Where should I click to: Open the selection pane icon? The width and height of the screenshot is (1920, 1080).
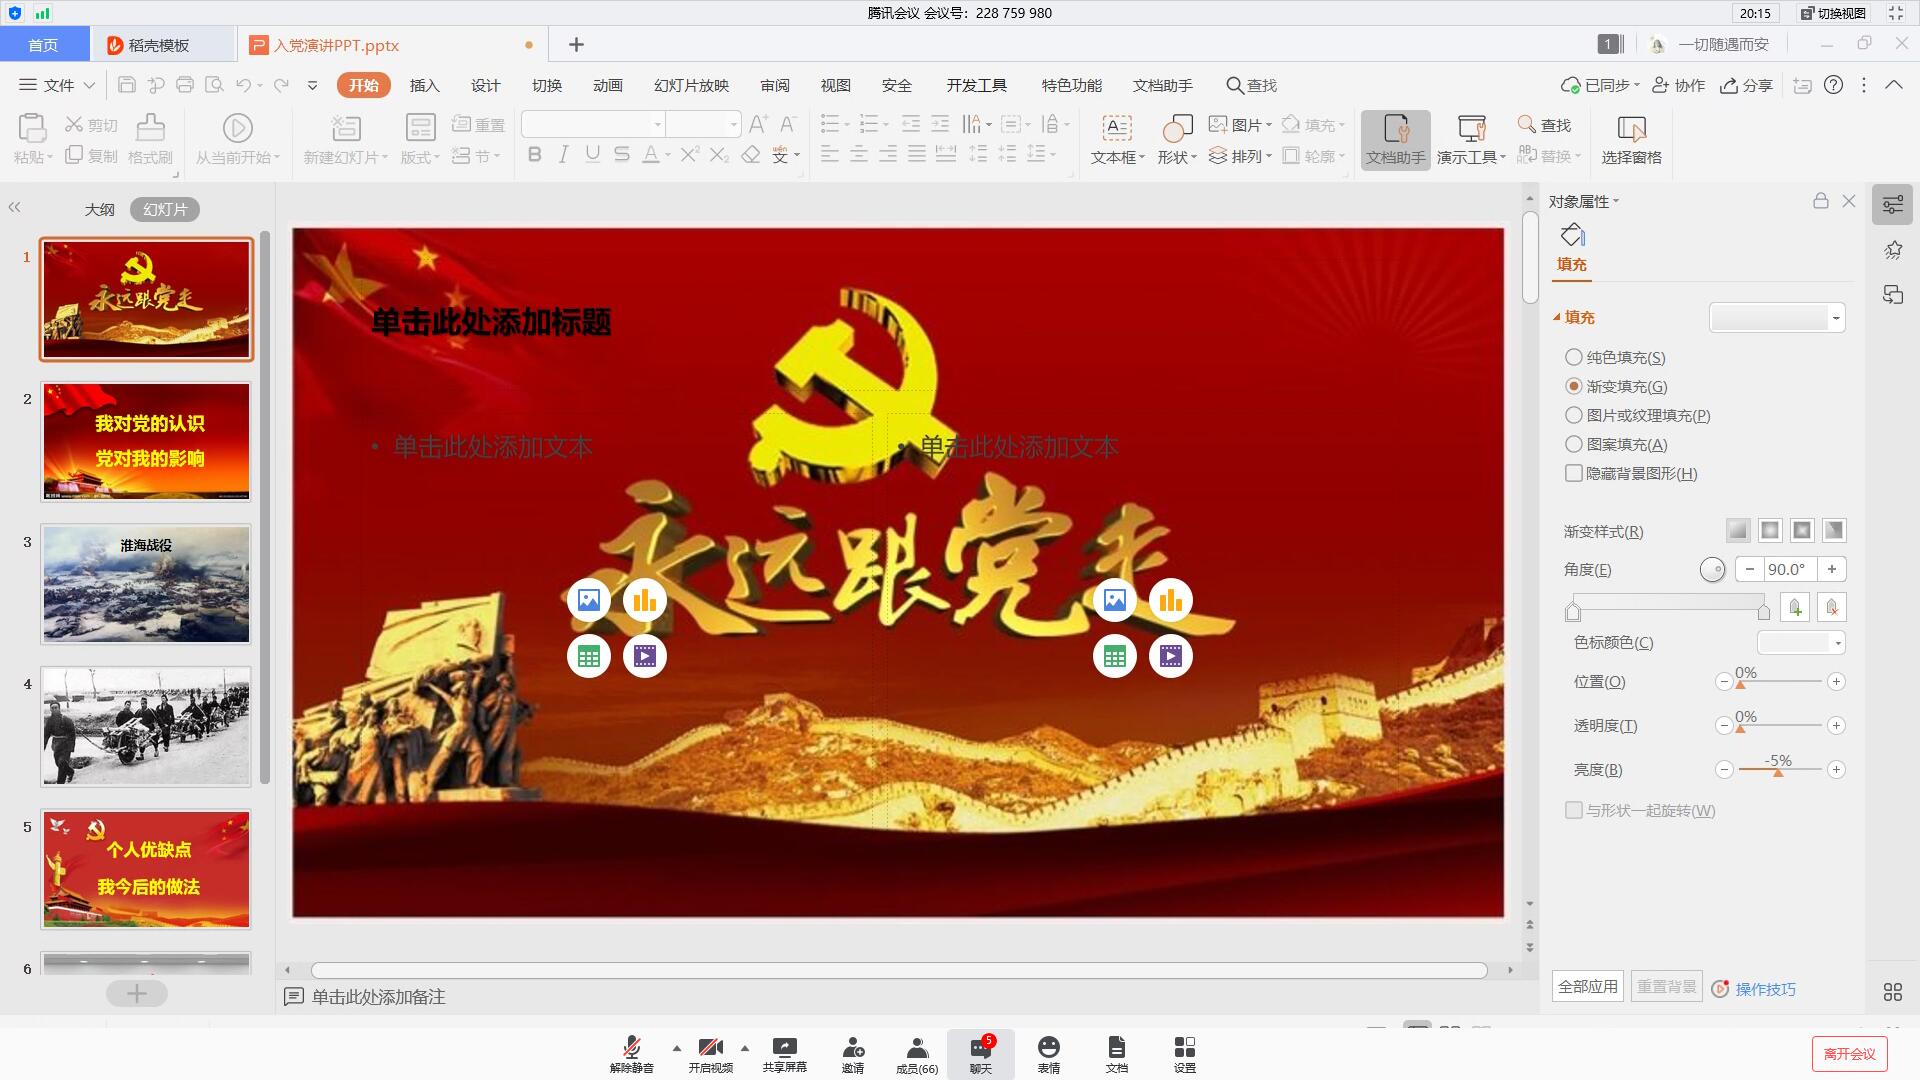point(1631,128)
